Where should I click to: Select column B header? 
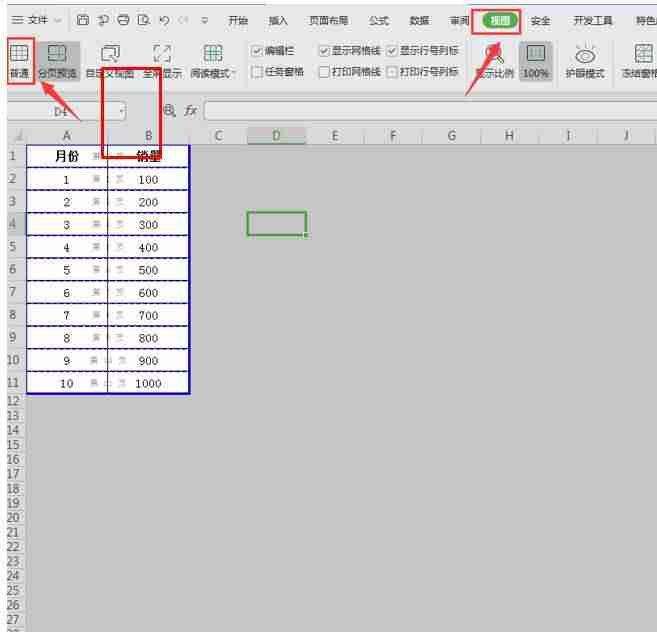pos(148,136)
